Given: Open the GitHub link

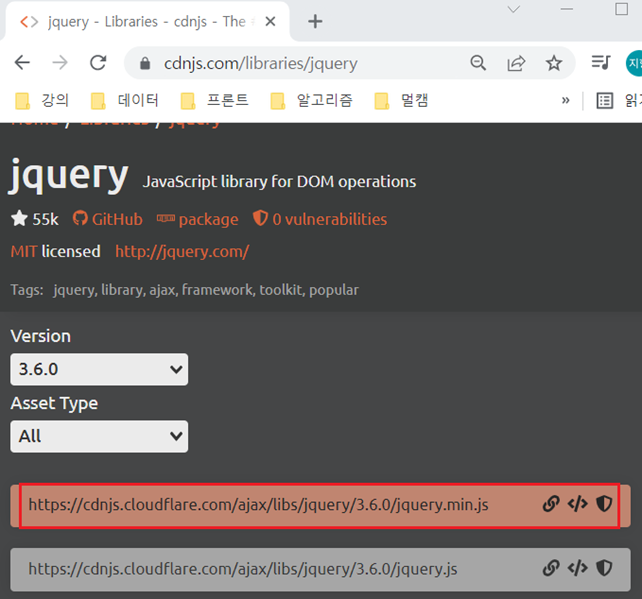Looking at the screenshot, I should coord(108,219).
